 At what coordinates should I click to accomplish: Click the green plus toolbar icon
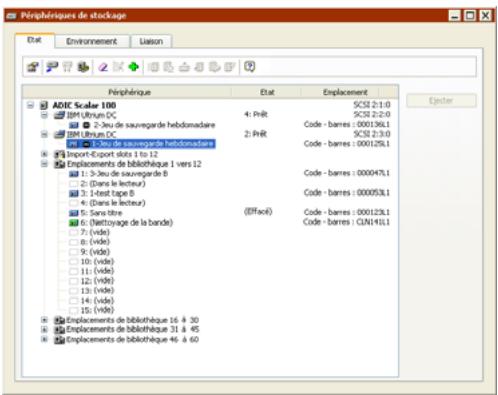tap(134, 67)
